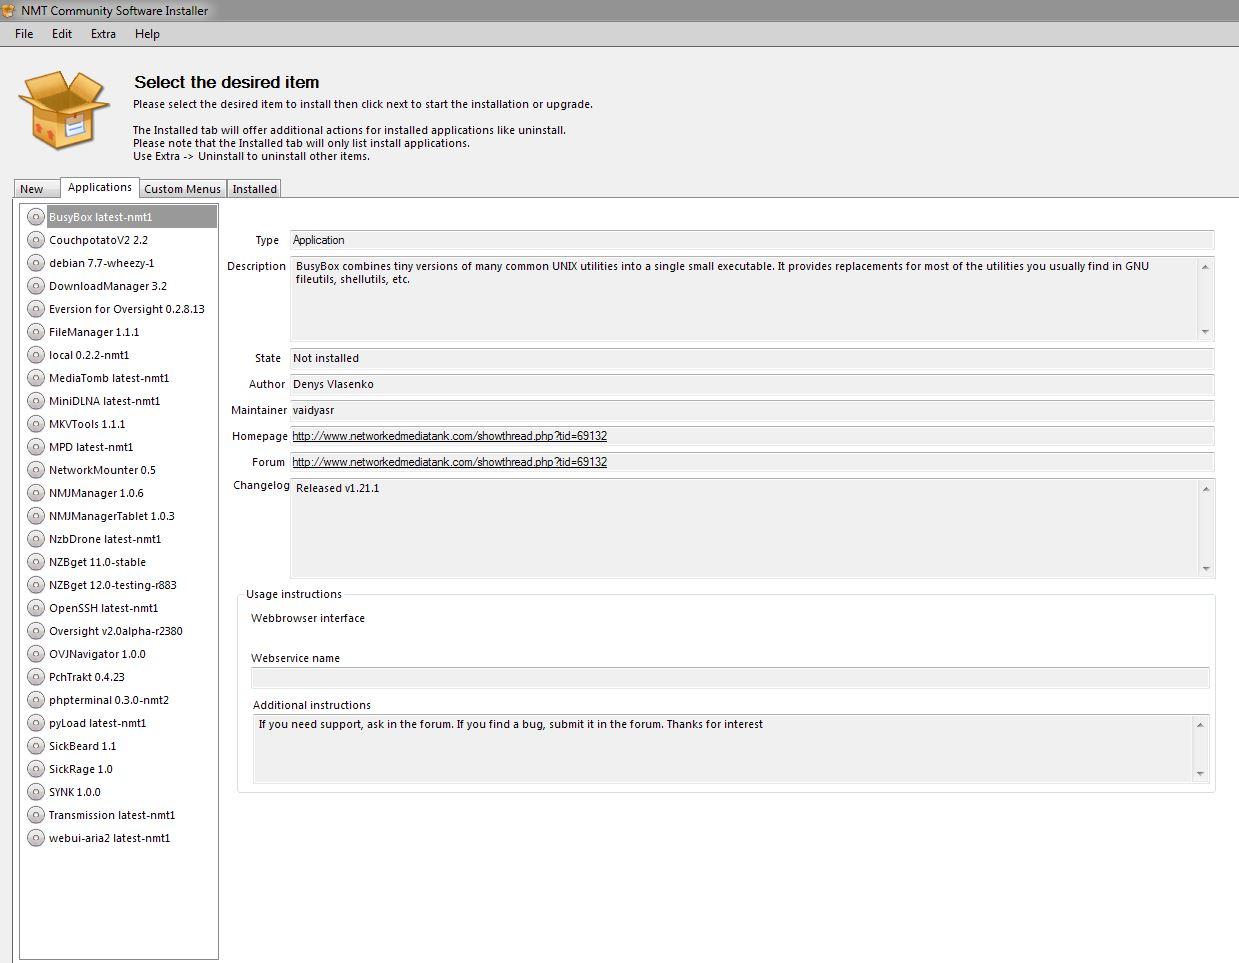The image size is (1239, 963).
Task: Select the OpenSSH latest-nmt1 entry text
Action: [x=103, y=608]
